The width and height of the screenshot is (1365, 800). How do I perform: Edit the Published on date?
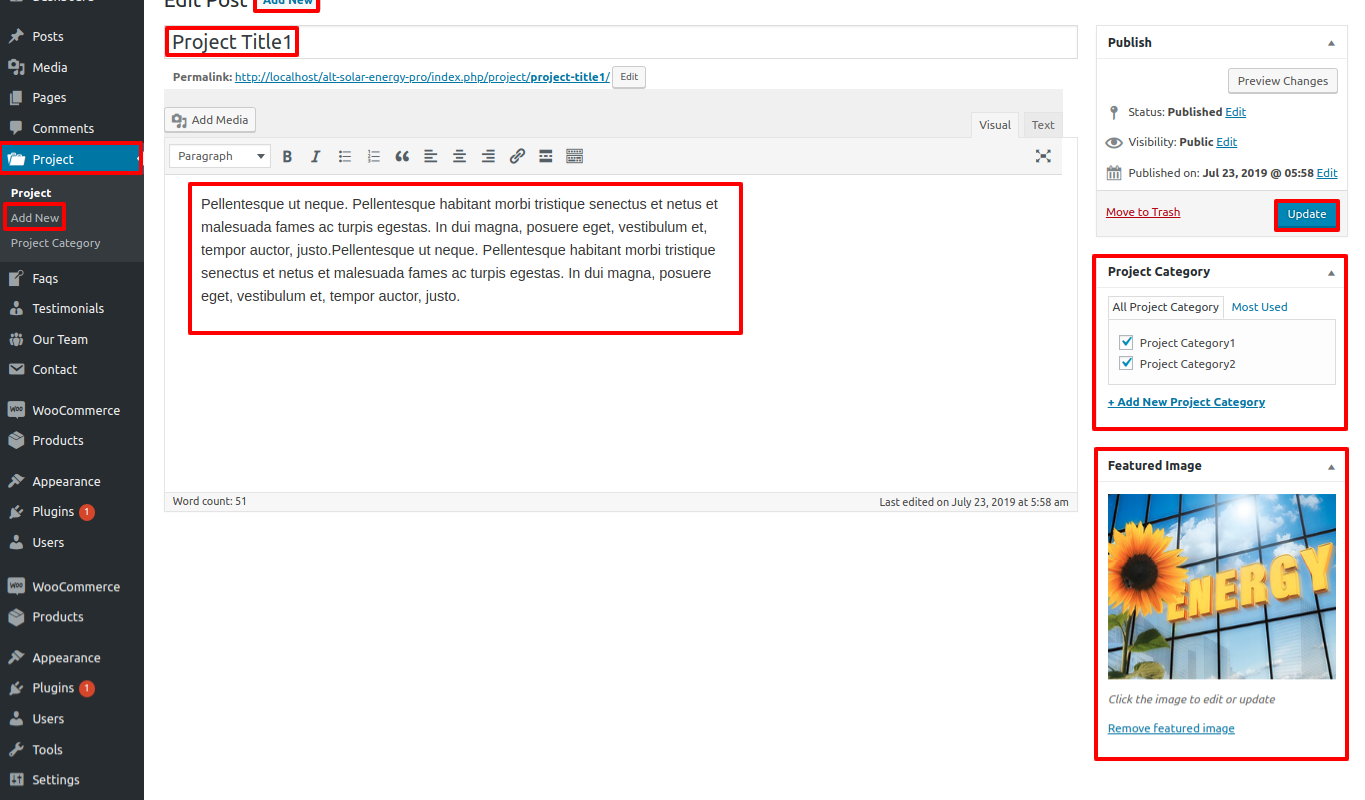[1327, 173]
